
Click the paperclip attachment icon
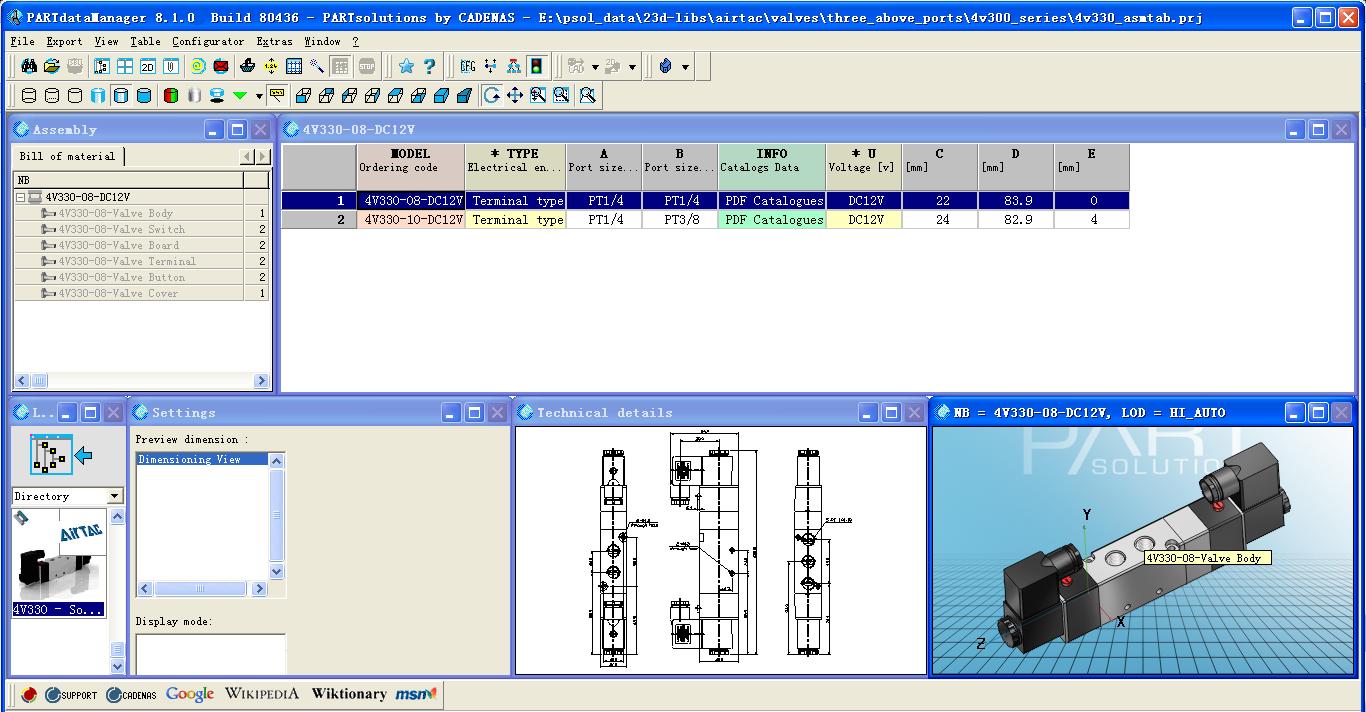171,66
